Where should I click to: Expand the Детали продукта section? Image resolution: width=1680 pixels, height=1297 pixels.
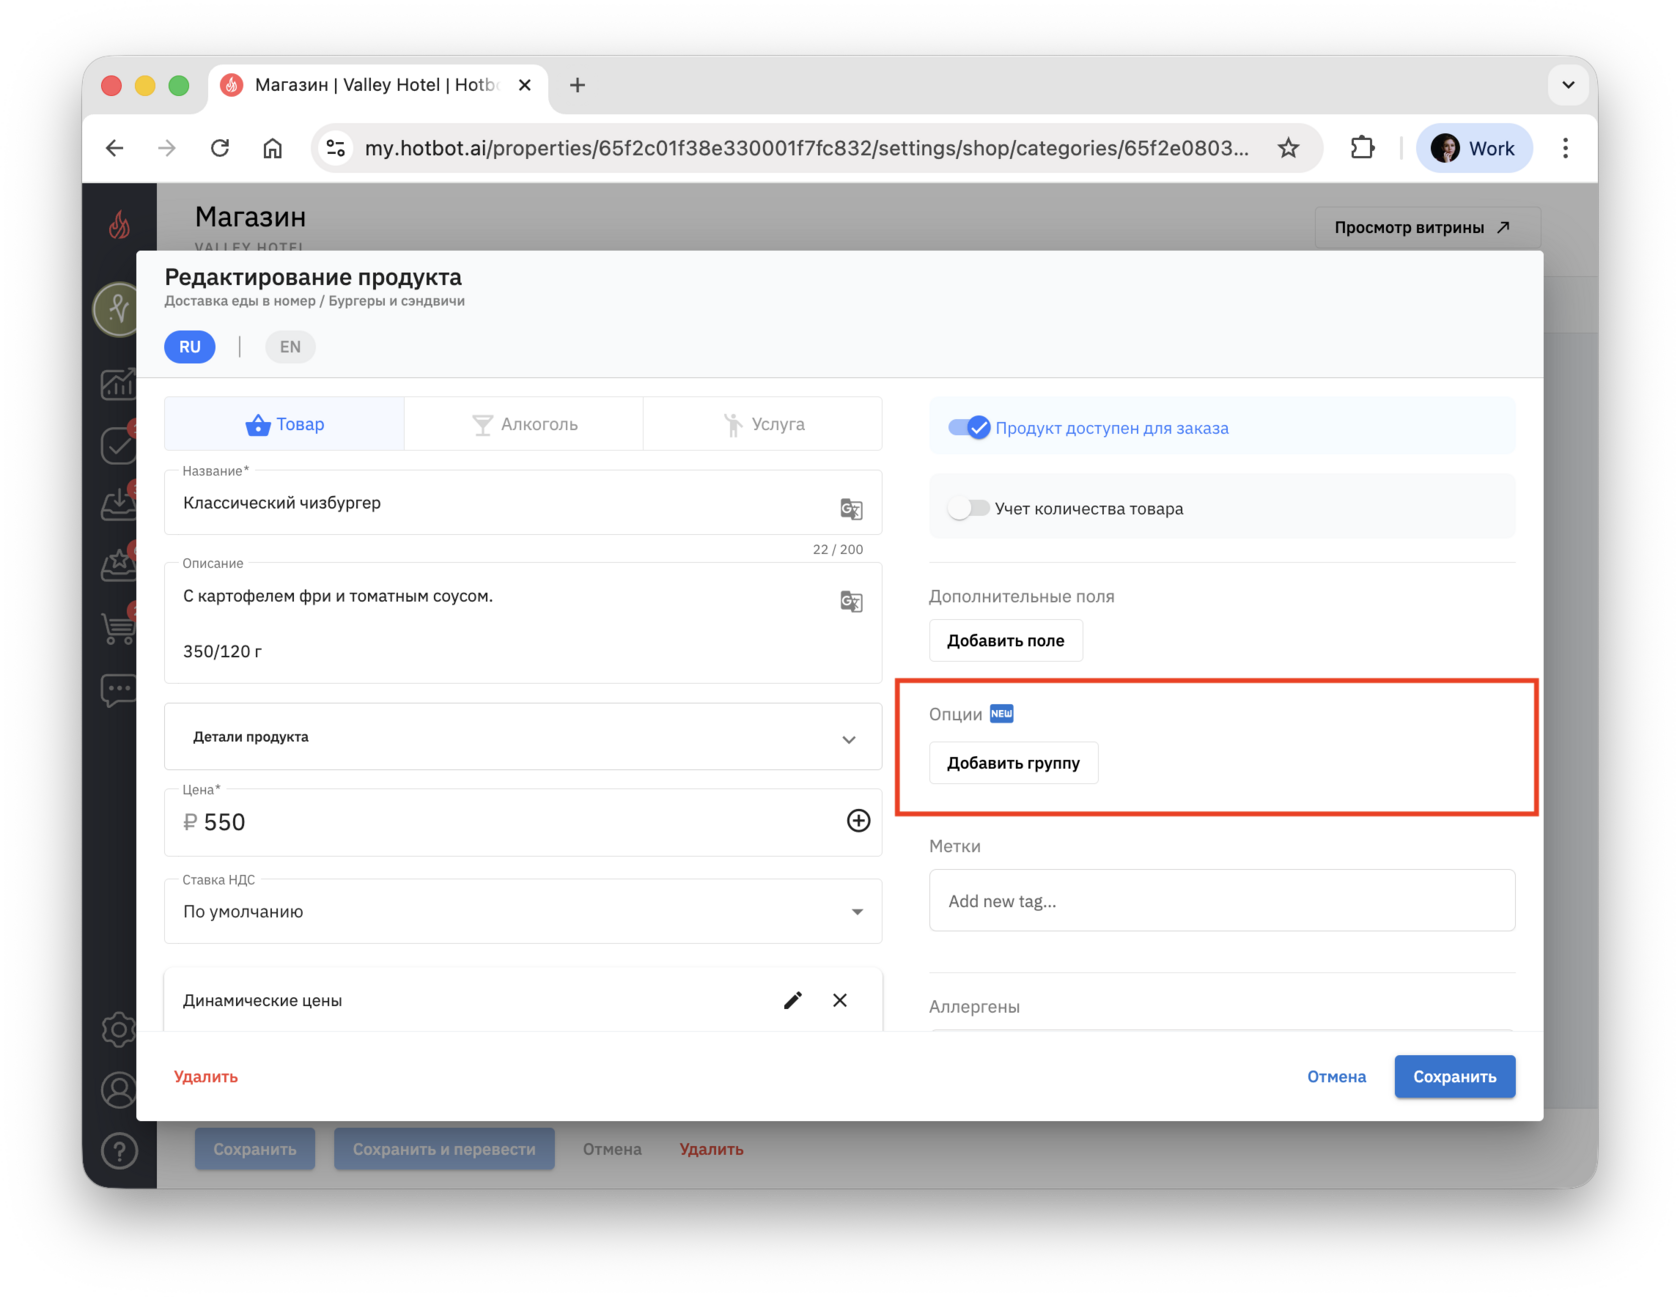click(x=523, y=737)
